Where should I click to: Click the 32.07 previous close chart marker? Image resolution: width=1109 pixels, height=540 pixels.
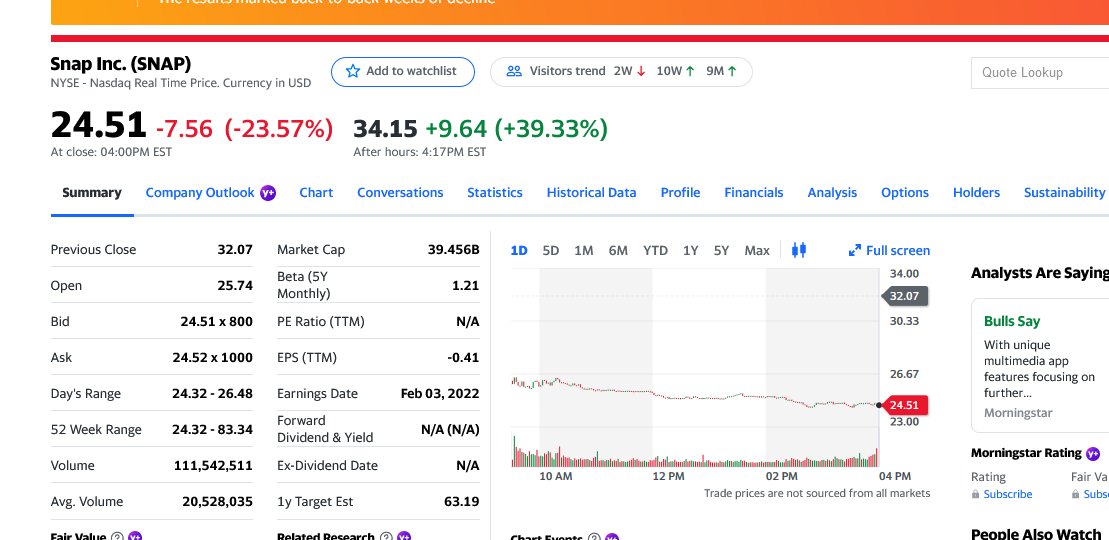[x=905, y=296]
